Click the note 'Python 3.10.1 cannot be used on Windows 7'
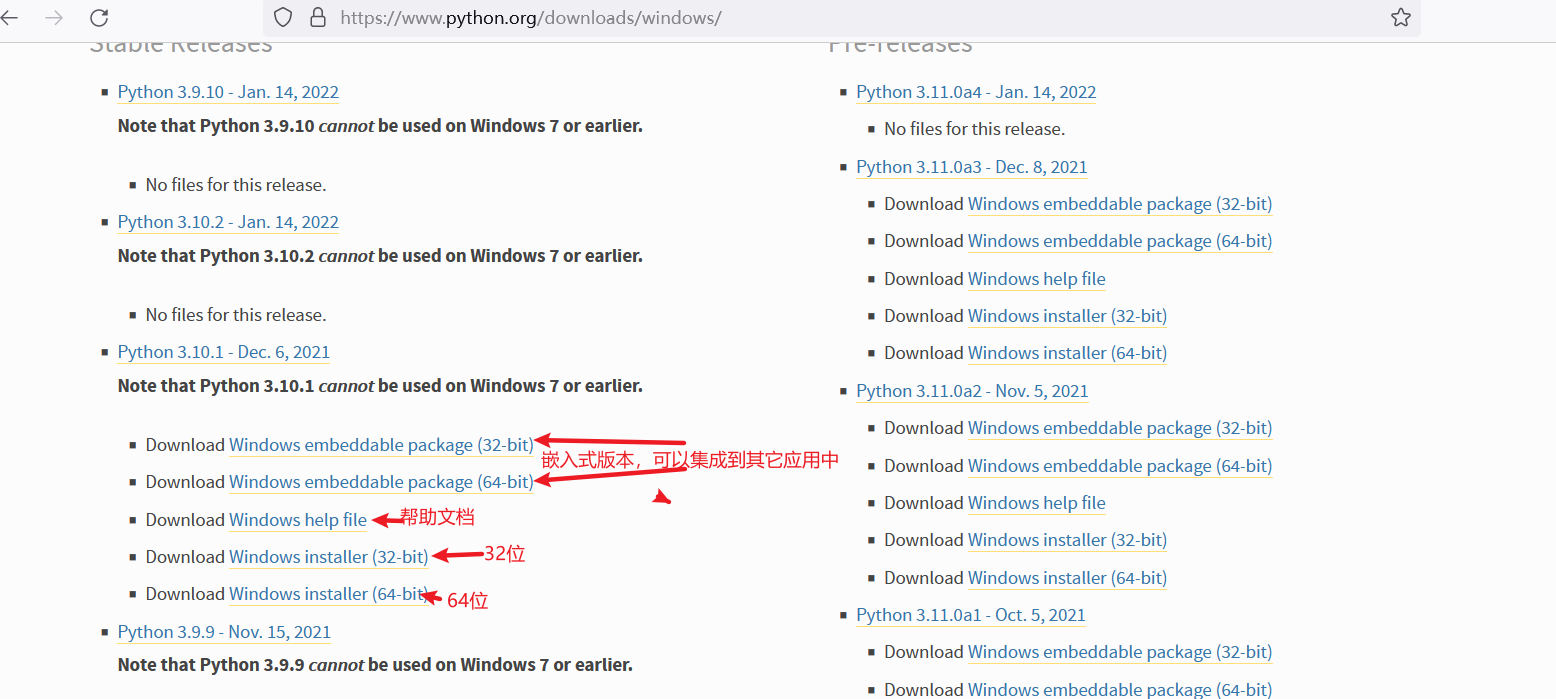 point(380,386)
